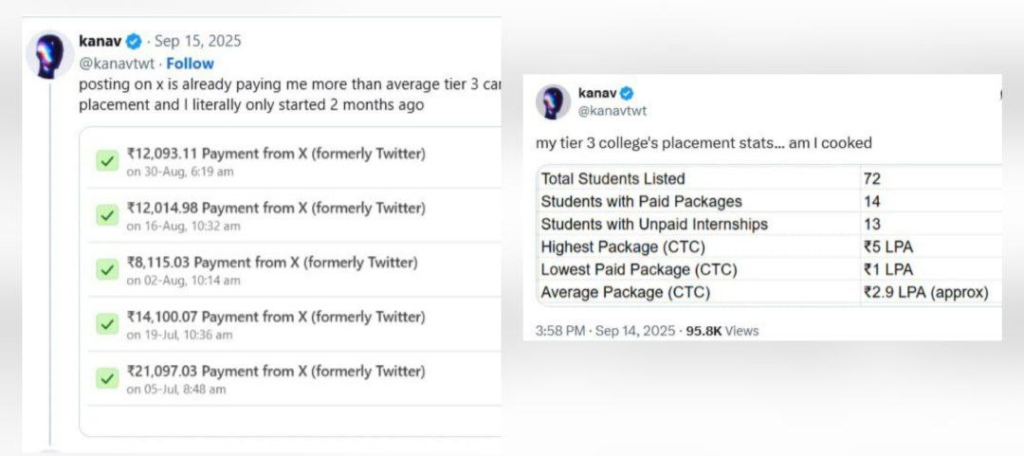Click the verified badge beside kanav in left tweet
This screenshot has height=456, width=1024.
[133, 42]
